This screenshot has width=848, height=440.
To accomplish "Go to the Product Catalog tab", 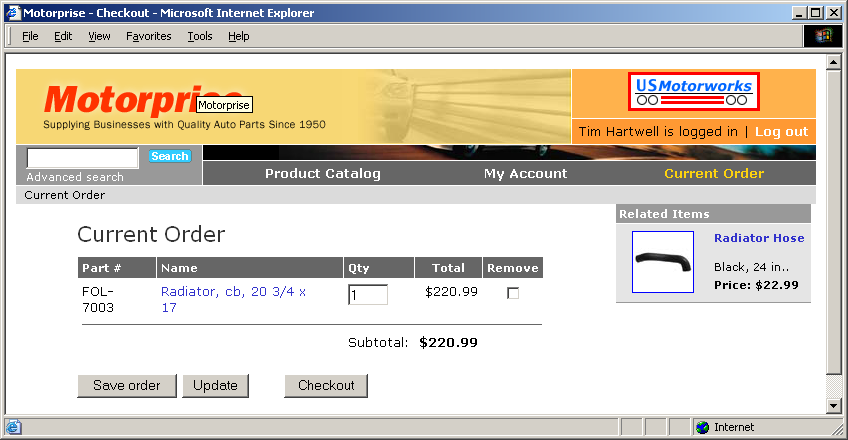I will click(323, 174).
